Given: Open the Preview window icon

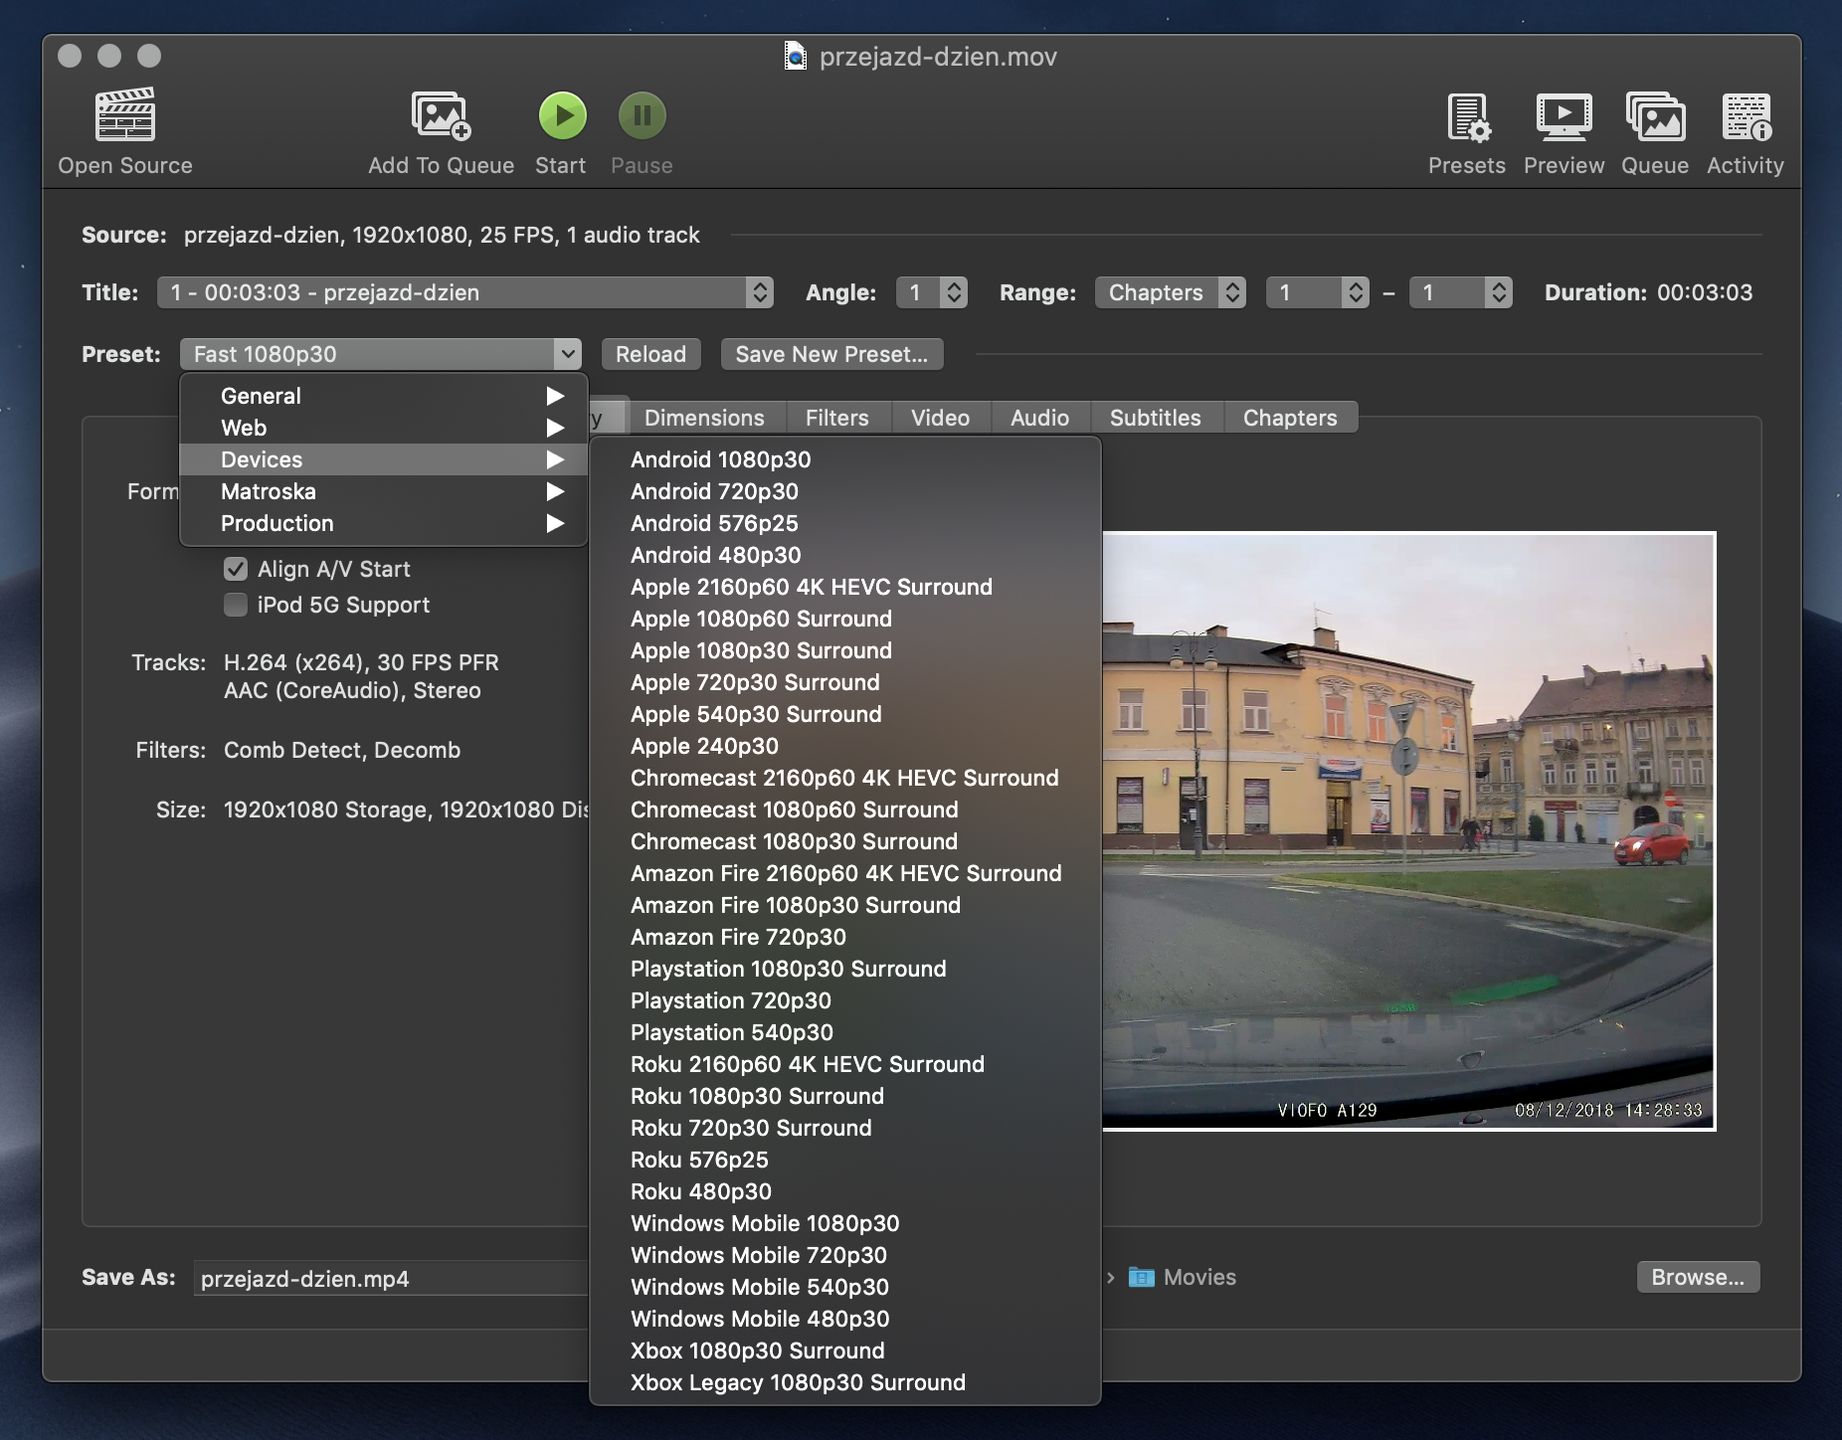Looking at the screenshot, I should (1562, 118).
